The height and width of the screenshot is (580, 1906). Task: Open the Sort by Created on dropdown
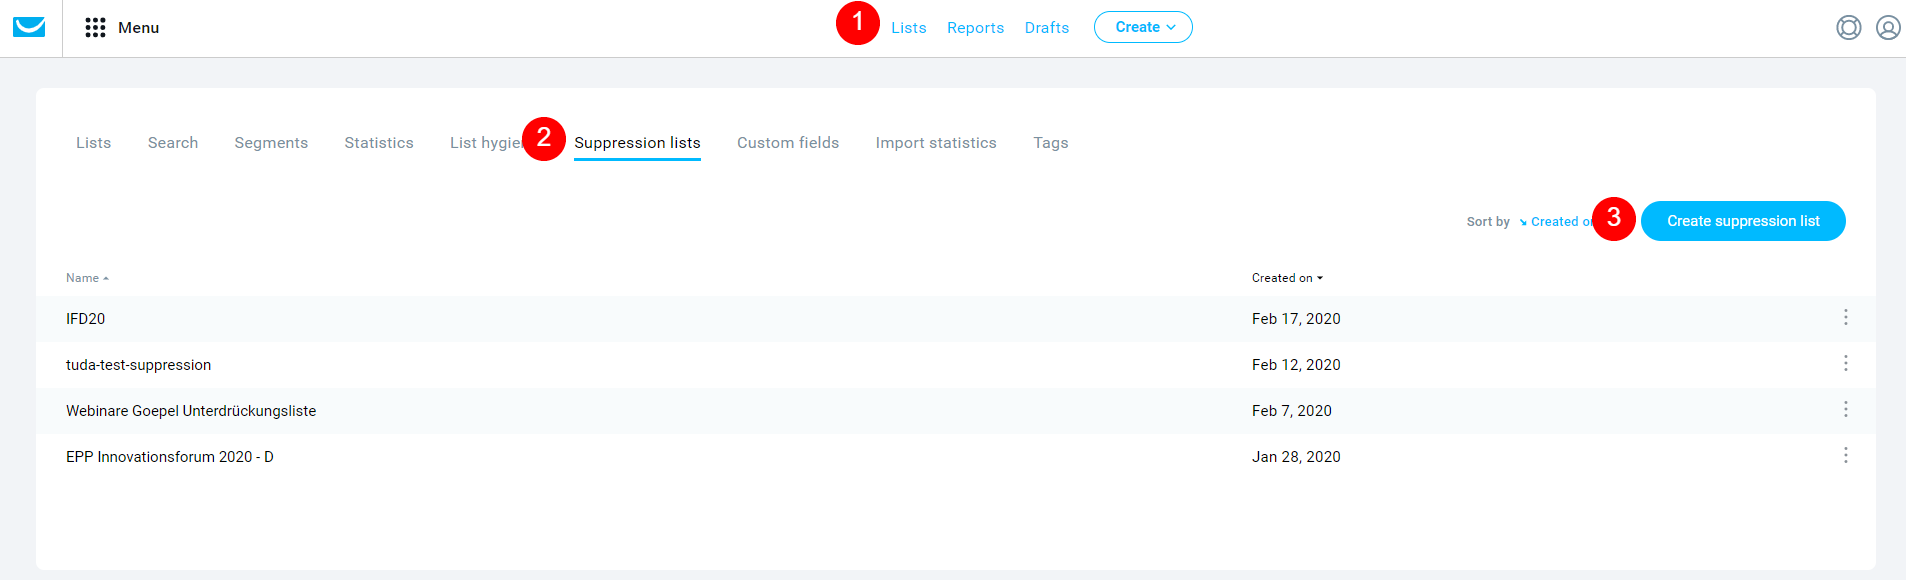[x=1556, y=222]
